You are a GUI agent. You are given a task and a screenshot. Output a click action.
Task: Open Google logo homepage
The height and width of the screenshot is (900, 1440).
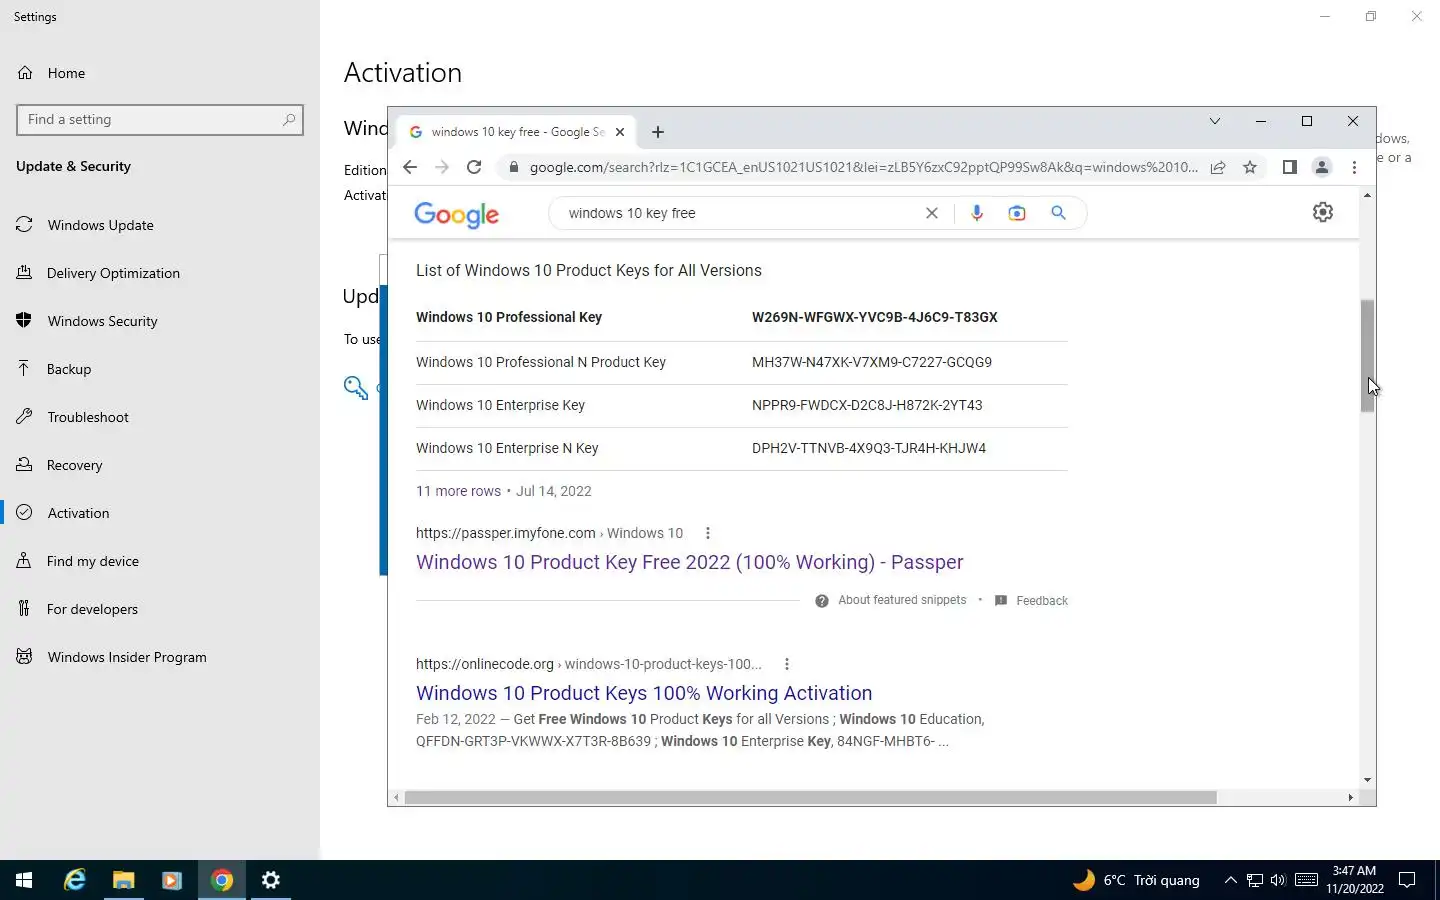456,214
